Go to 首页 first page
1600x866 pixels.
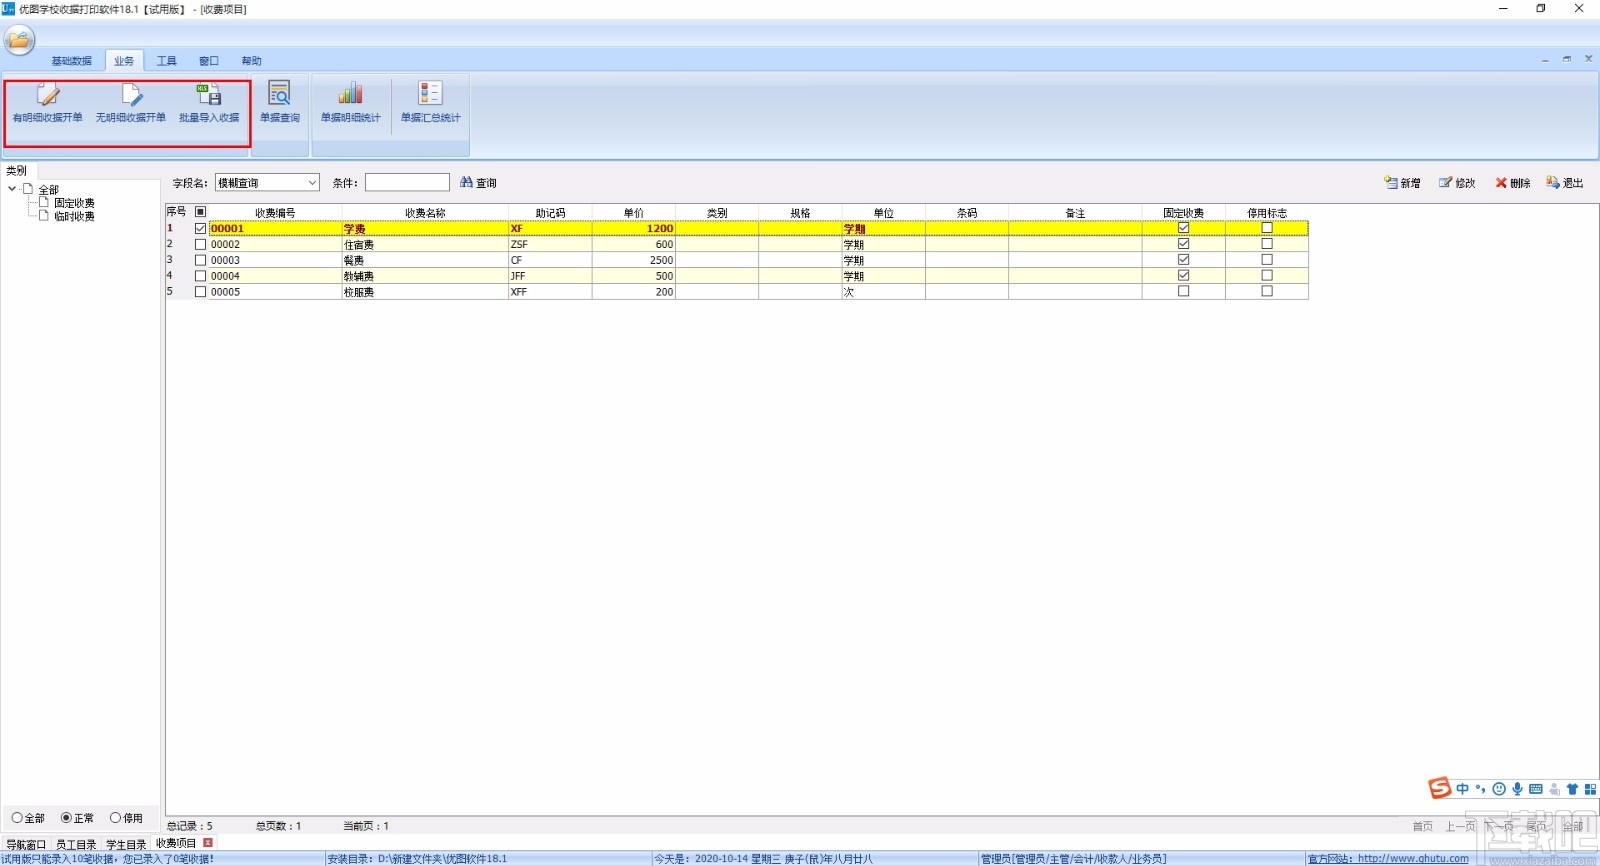(x=1423, y=826)
